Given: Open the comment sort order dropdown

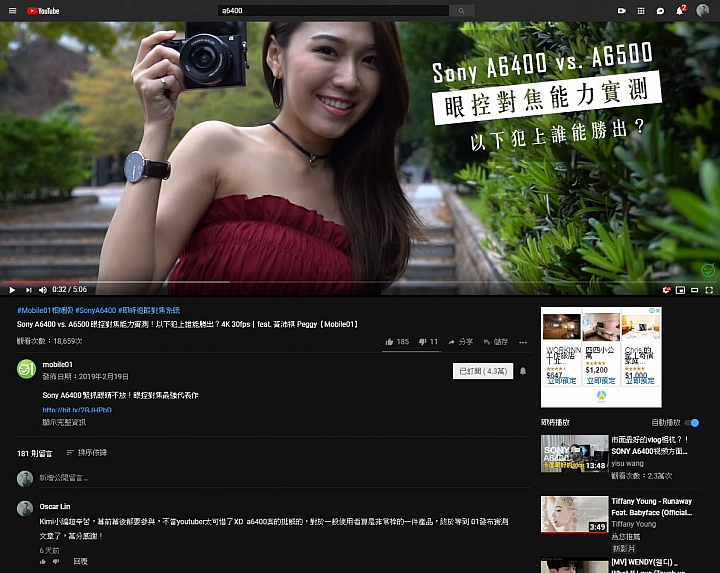Looking at the screenshot, I should pos(87,453).
